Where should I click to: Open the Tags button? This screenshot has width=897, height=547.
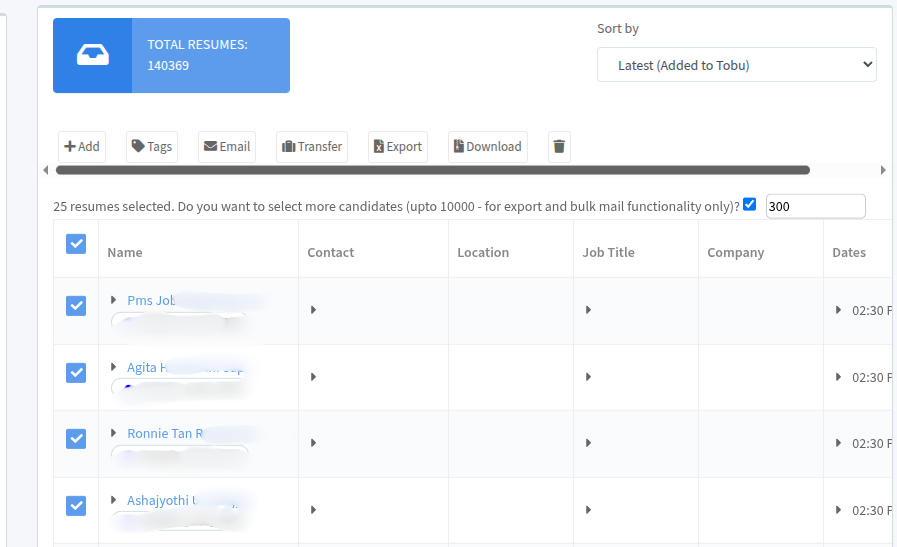coord(152,146)
